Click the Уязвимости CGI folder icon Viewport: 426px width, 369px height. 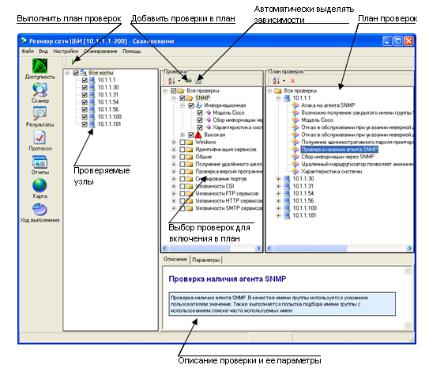(x=190, y=186)
